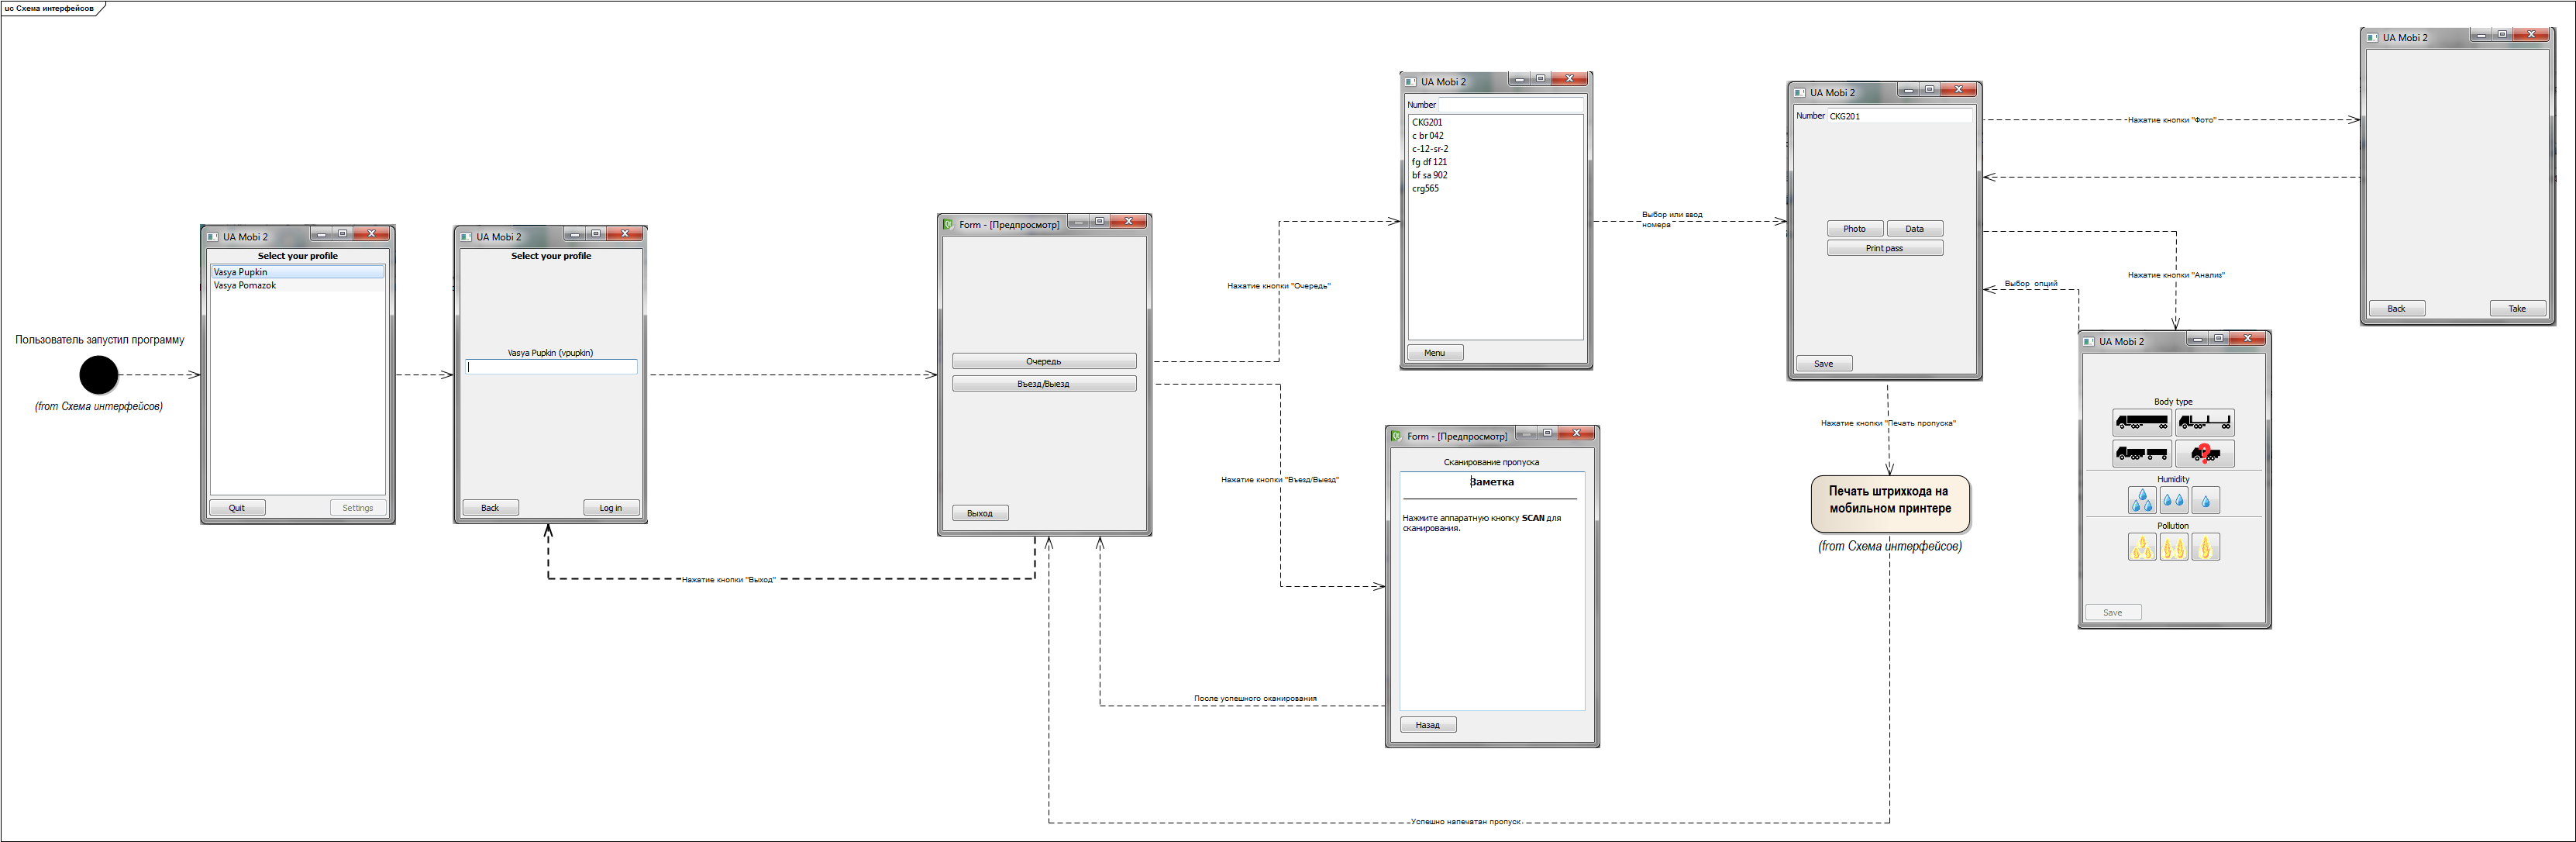Open the Очередь queue button
This screenshot has height=842, width=2576.
[1044, 361]
